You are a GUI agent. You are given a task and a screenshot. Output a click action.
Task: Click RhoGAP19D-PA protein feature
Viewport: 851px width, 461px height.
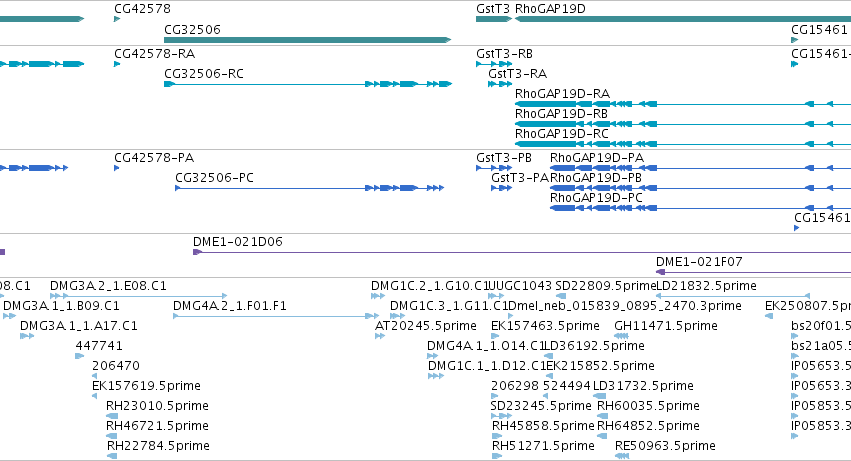(700, 168)
